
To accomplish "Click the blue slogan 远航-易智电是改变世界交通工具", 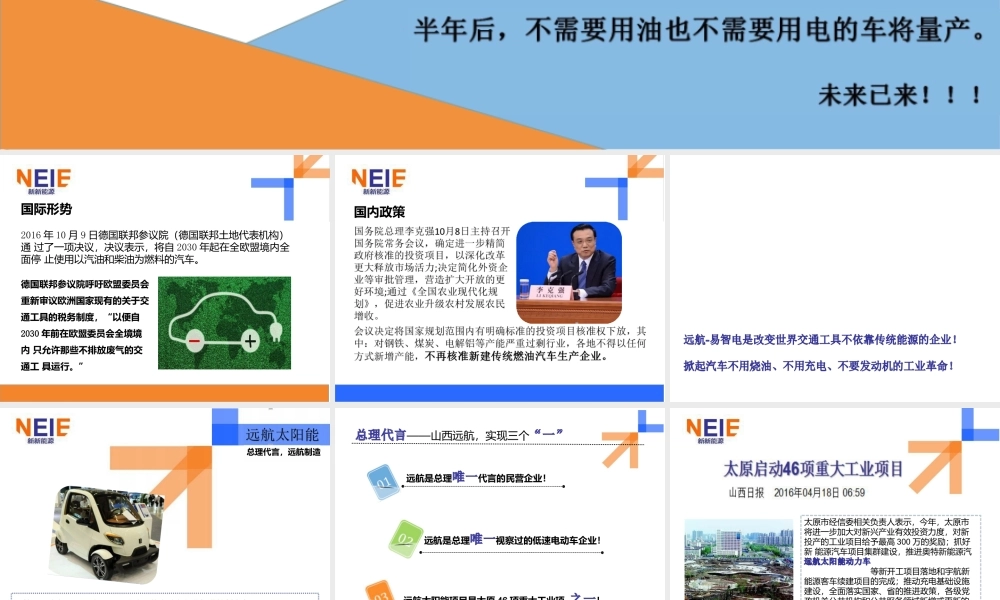I will [x=819, y=341].
